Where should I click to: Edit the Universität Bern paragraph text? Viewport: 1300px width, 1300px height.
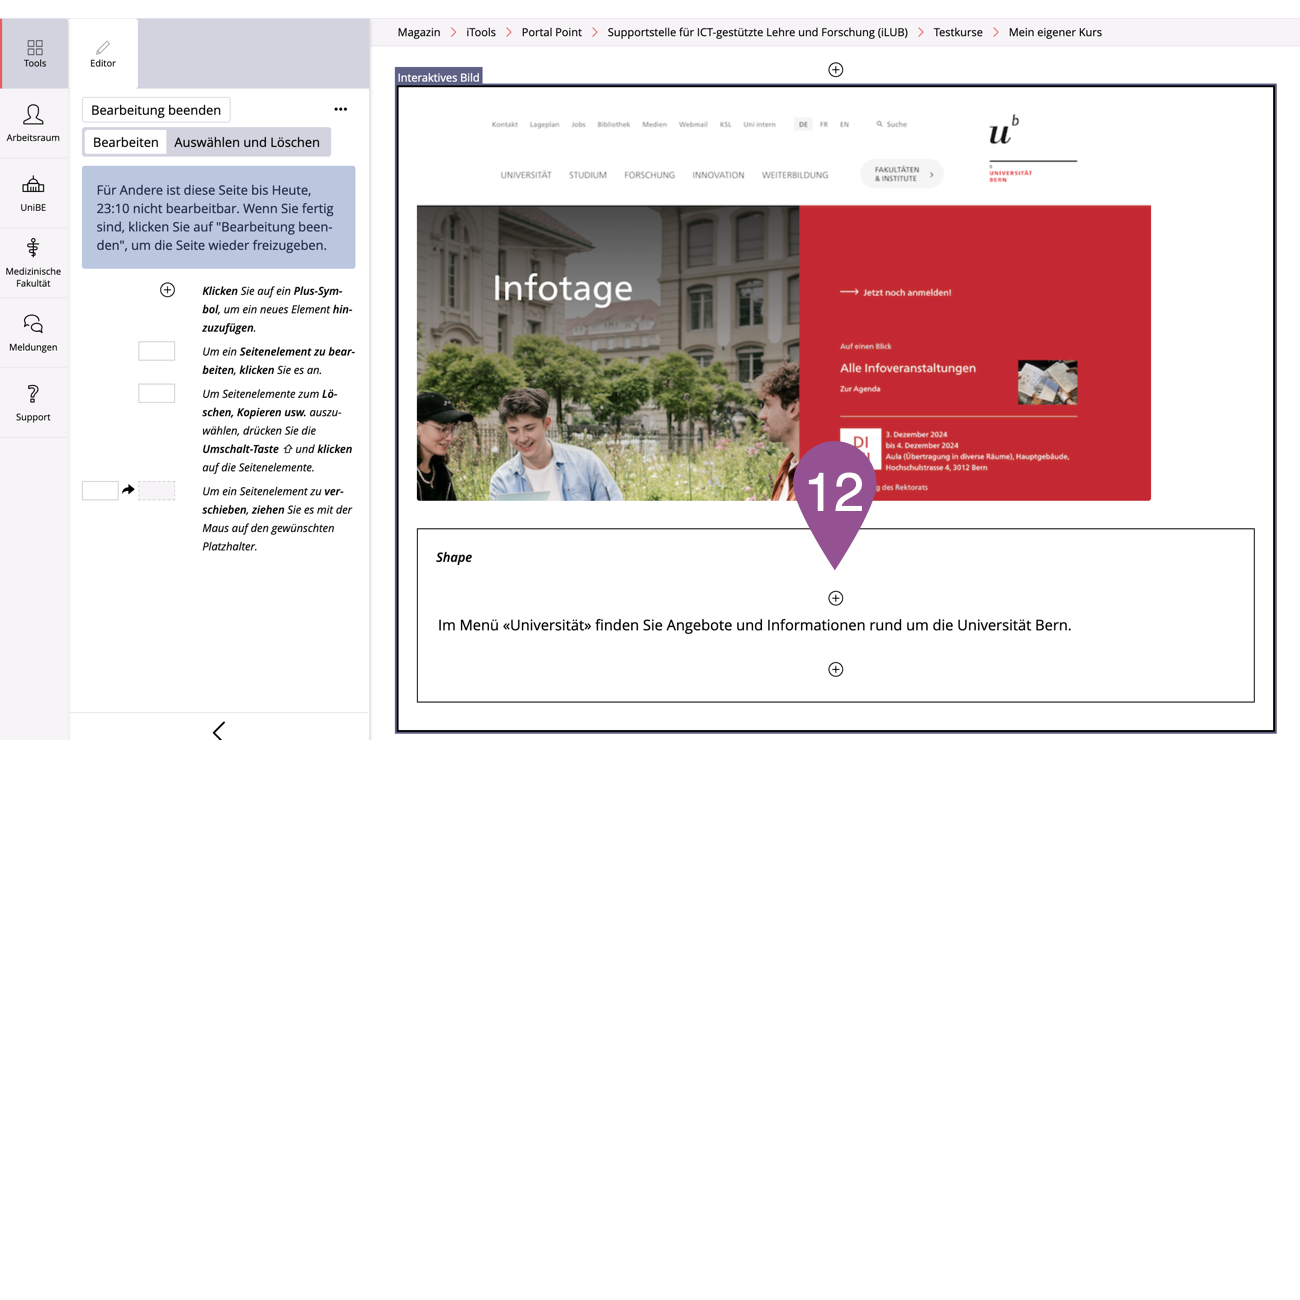754,625
